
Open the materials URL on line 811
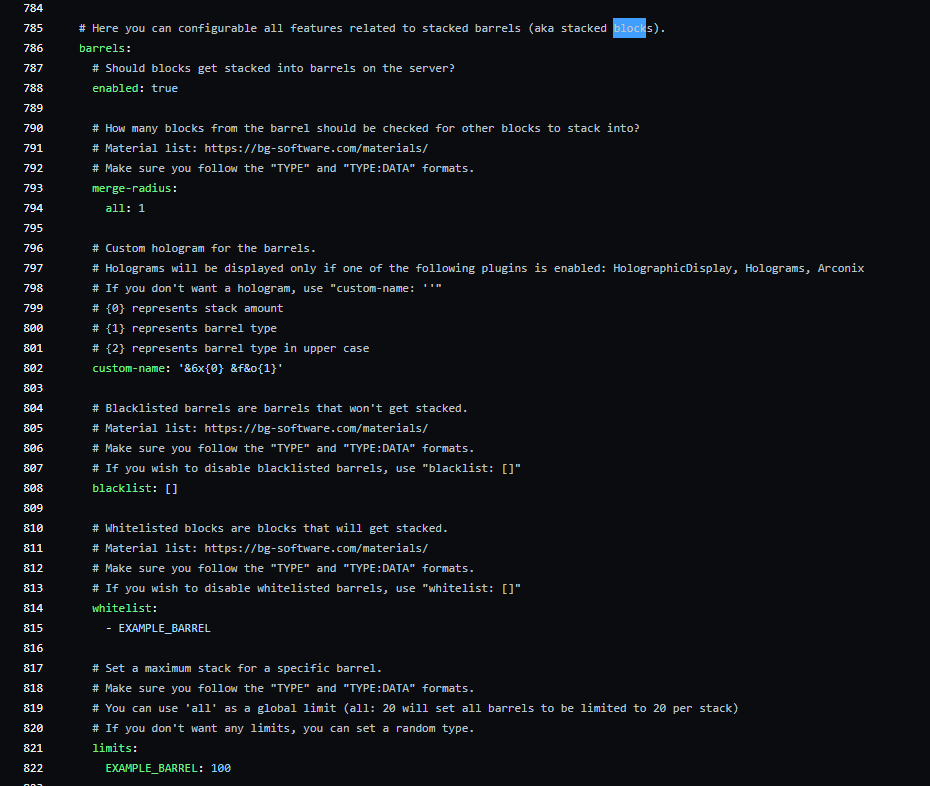(x=316, y=548)
